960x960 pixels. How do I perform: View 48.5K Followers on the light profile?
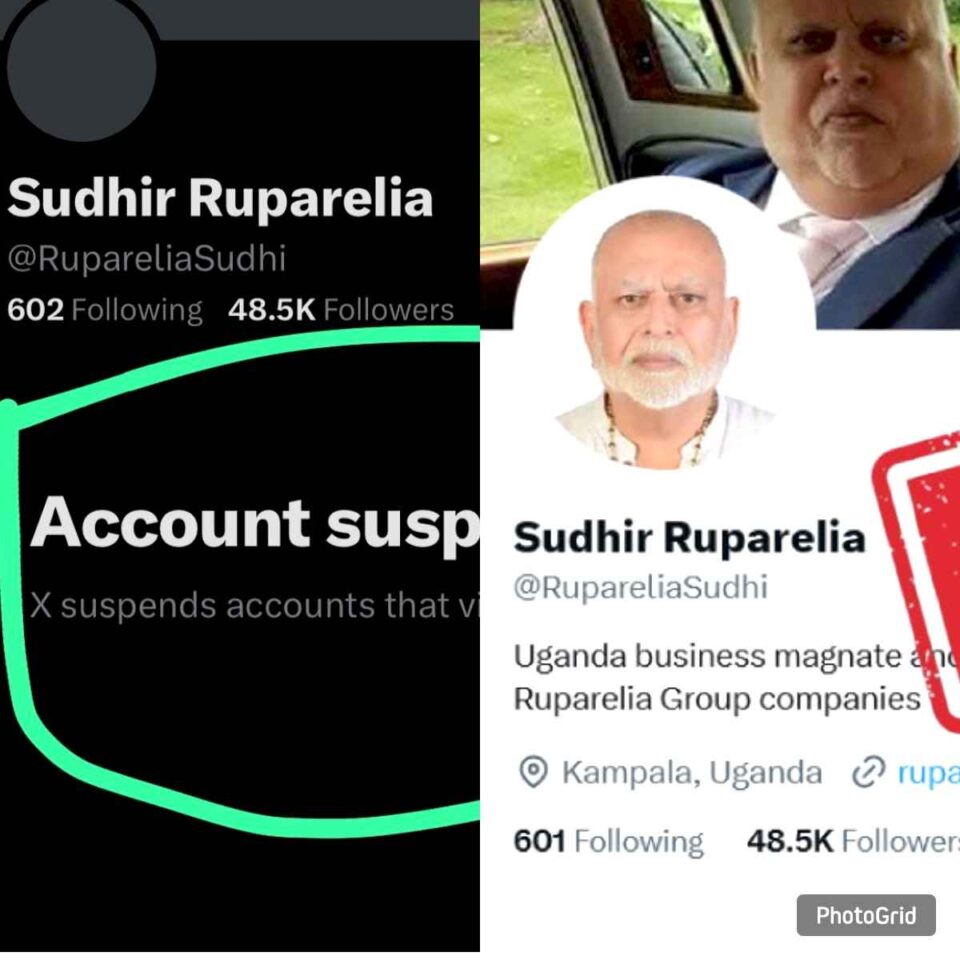(x=853, y=841)
